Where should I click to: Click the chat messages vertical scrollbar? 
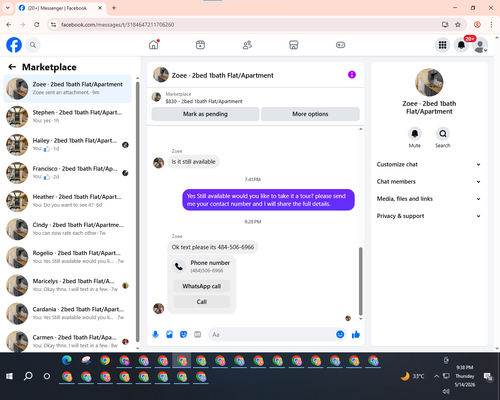click(360, 281)
